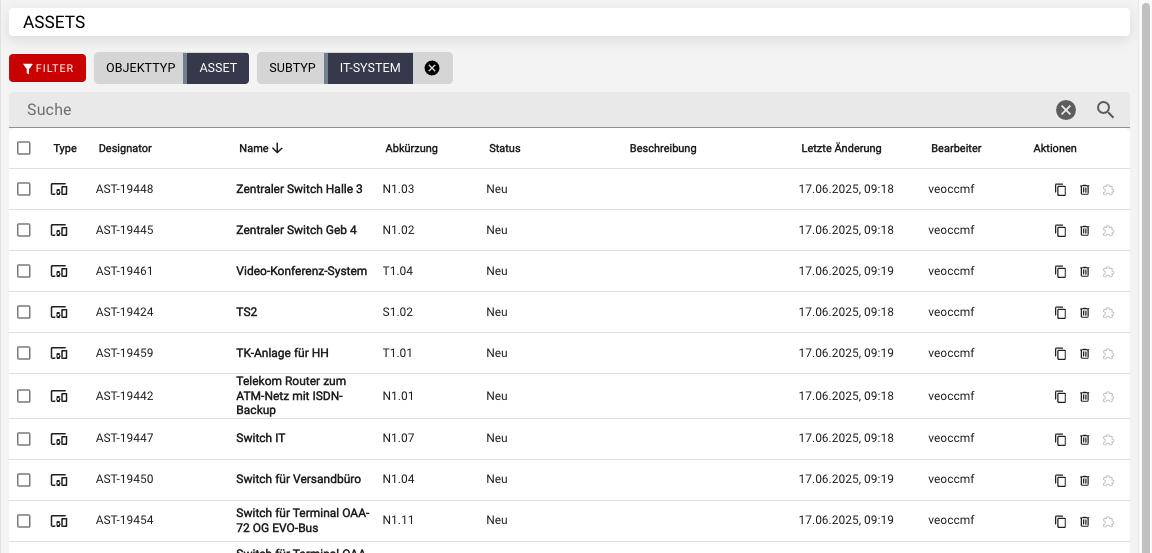The height and width of the screenshot is (553, 1152).
Task: Select the checkbox for AST-19448
Action: (x=24, y=190)
